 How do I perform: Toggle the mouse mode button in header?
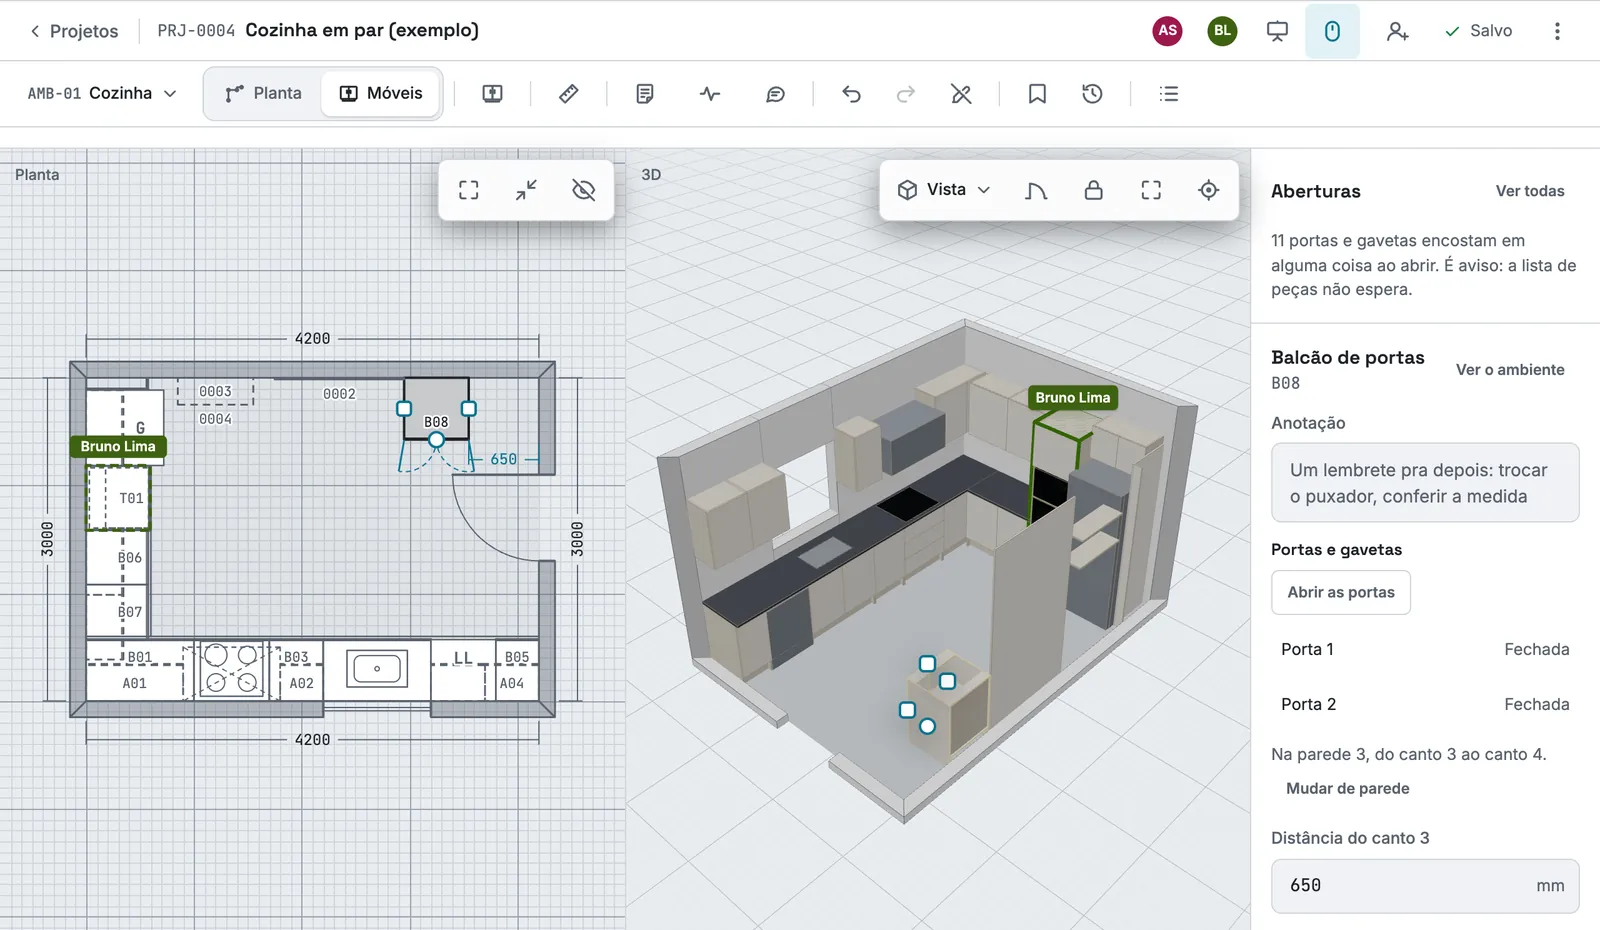click(x=1332, y=31)
